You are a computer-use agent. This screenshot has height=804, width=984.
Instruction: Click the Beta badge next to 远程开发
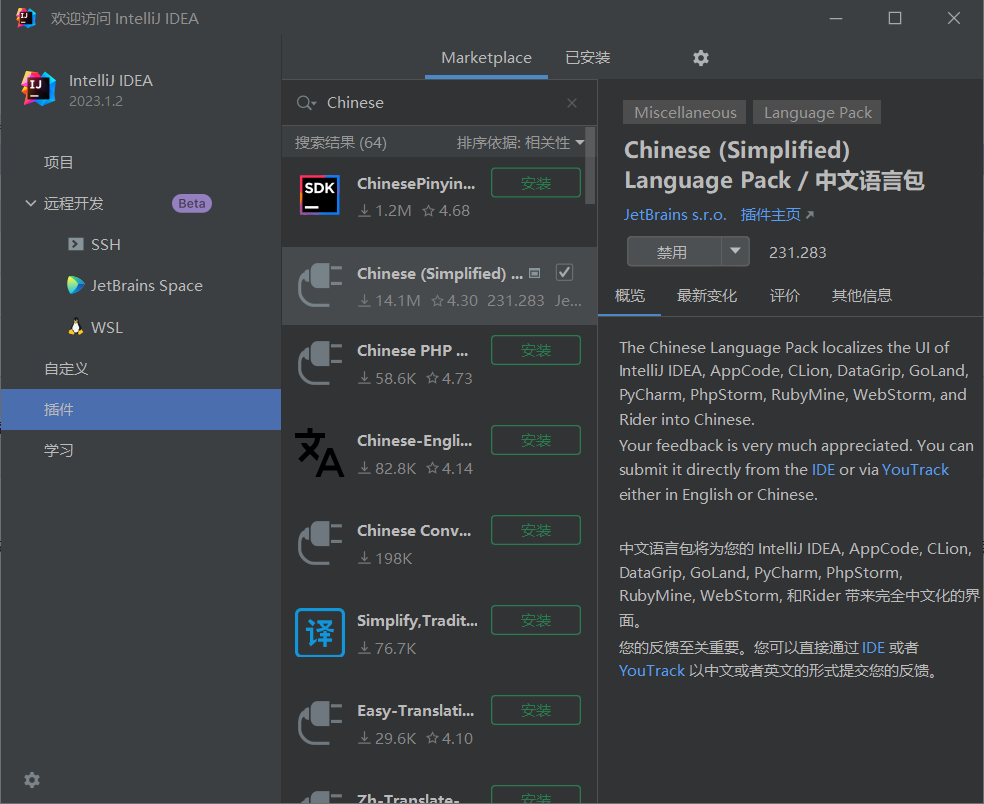click(x=191, y=203)
